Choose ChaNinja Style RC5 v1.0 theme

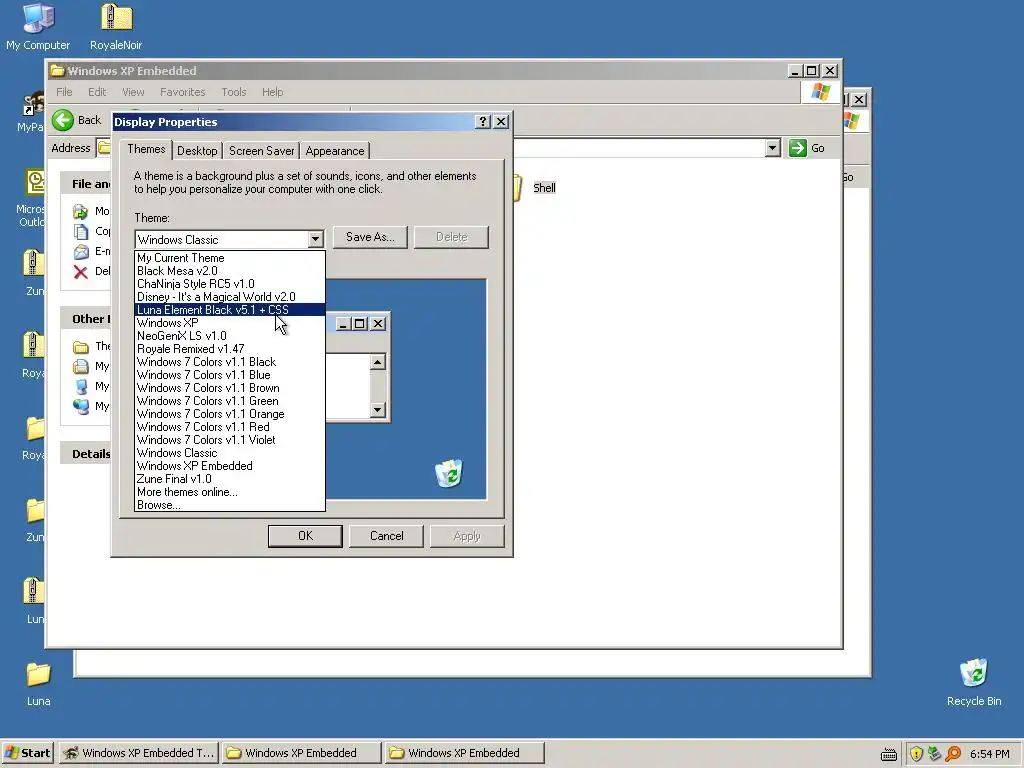point(230,284)
